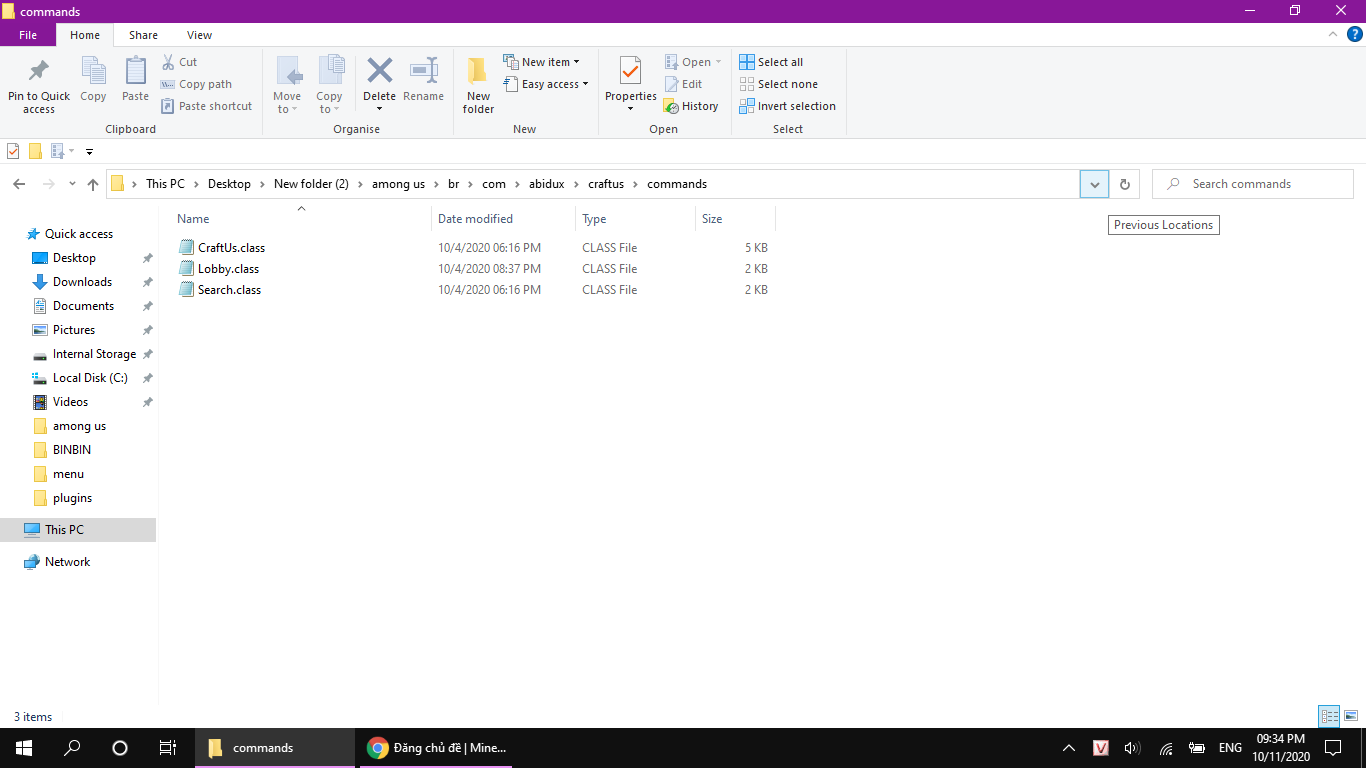Select Network in the navigation pane
Screen dimensions: 1366x768
[x=67, y=562]
